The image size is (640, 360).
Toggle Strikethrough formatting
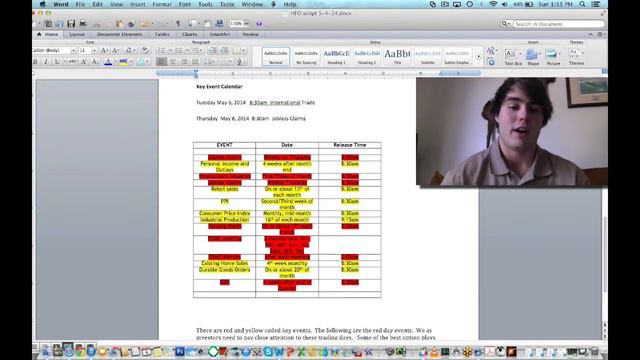tap(72, 62)
